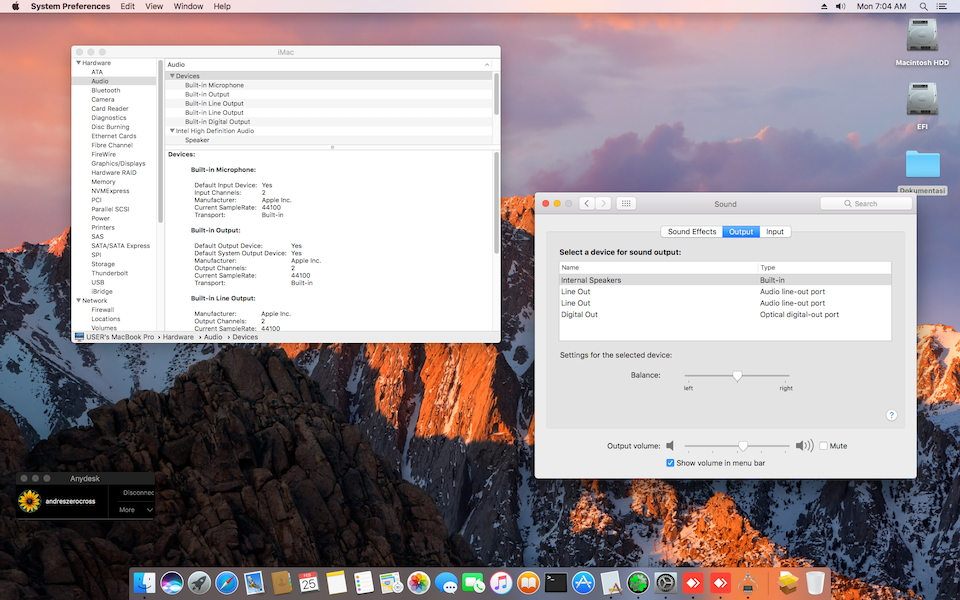Open Launchpad rocket icon in Dock

[199, 583]
